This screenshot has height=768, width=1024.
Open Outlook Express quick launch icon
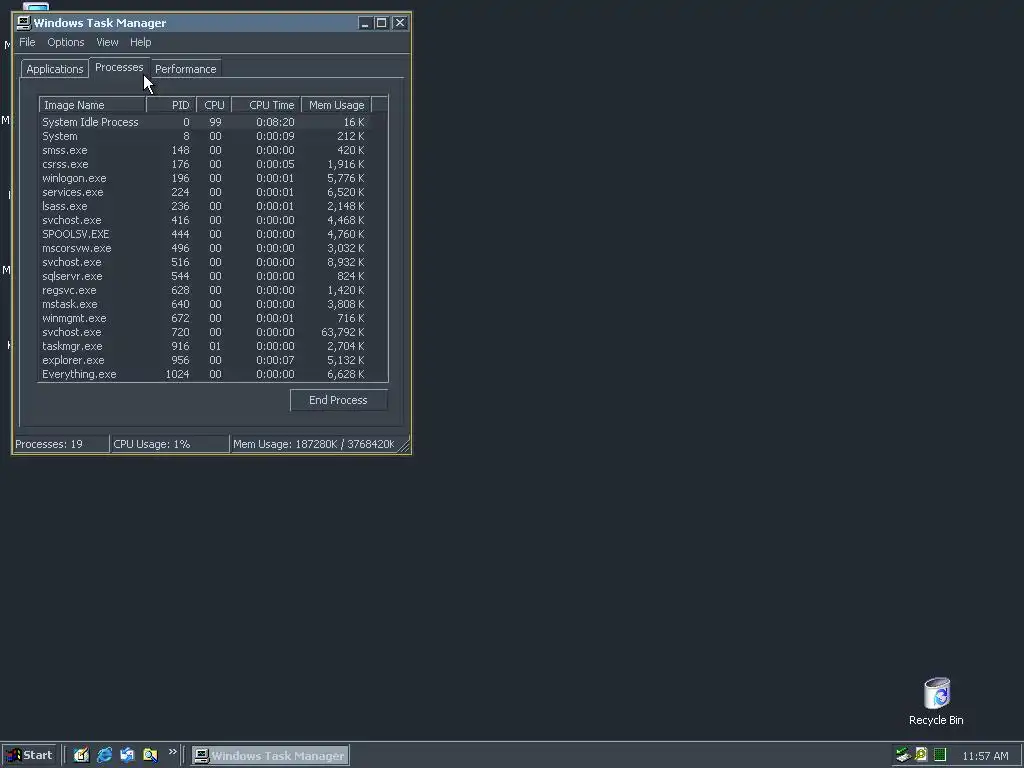(x=127, y=755)
